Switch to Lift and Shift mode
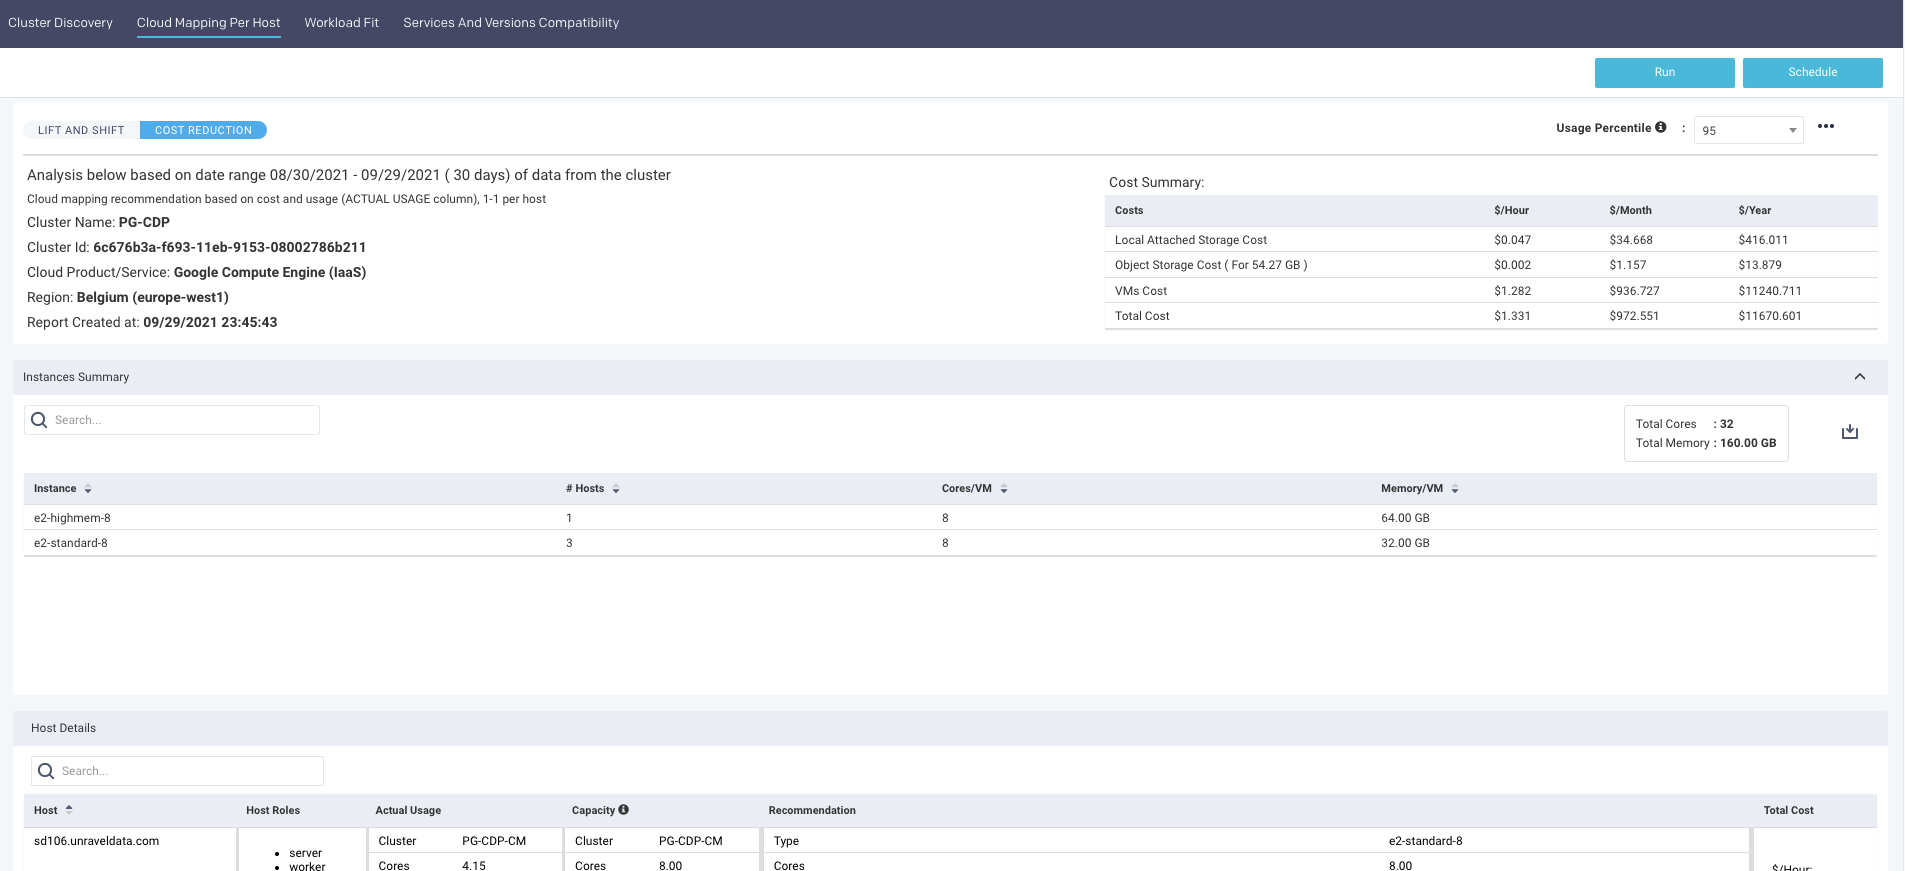The height and width of the screenshot is (871, 1905). (82, 130)
